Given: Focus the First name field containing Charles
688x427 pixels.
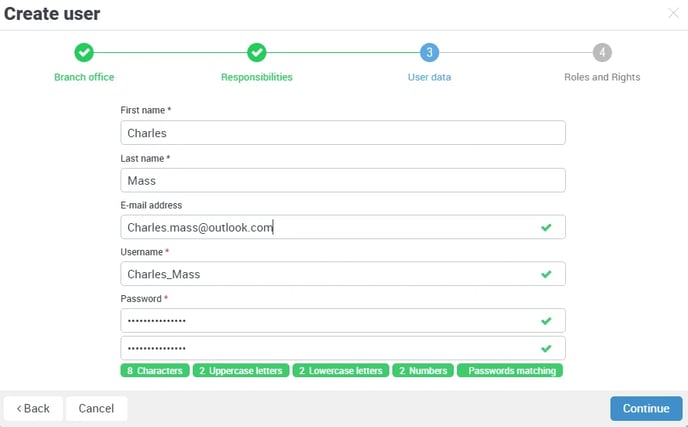Looking at the screenshot, I should [x=343, y=133].
